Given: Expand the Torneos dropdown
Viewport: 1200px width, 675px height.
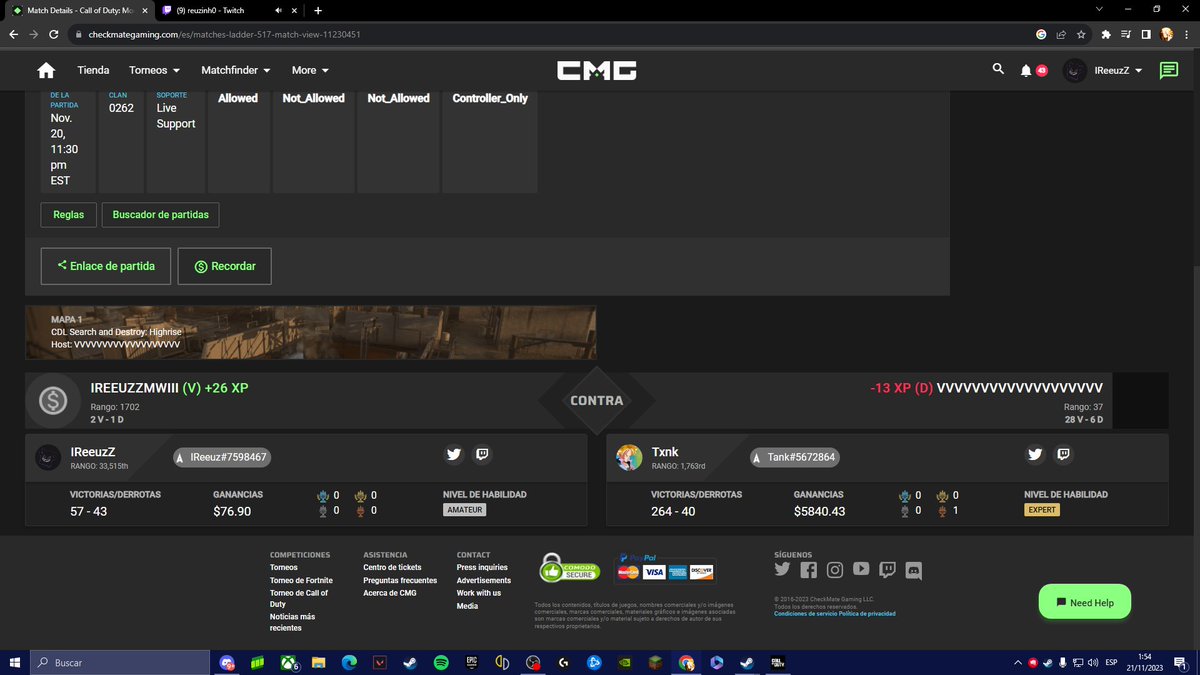Looking at the screenshot, I should [154, 70].
